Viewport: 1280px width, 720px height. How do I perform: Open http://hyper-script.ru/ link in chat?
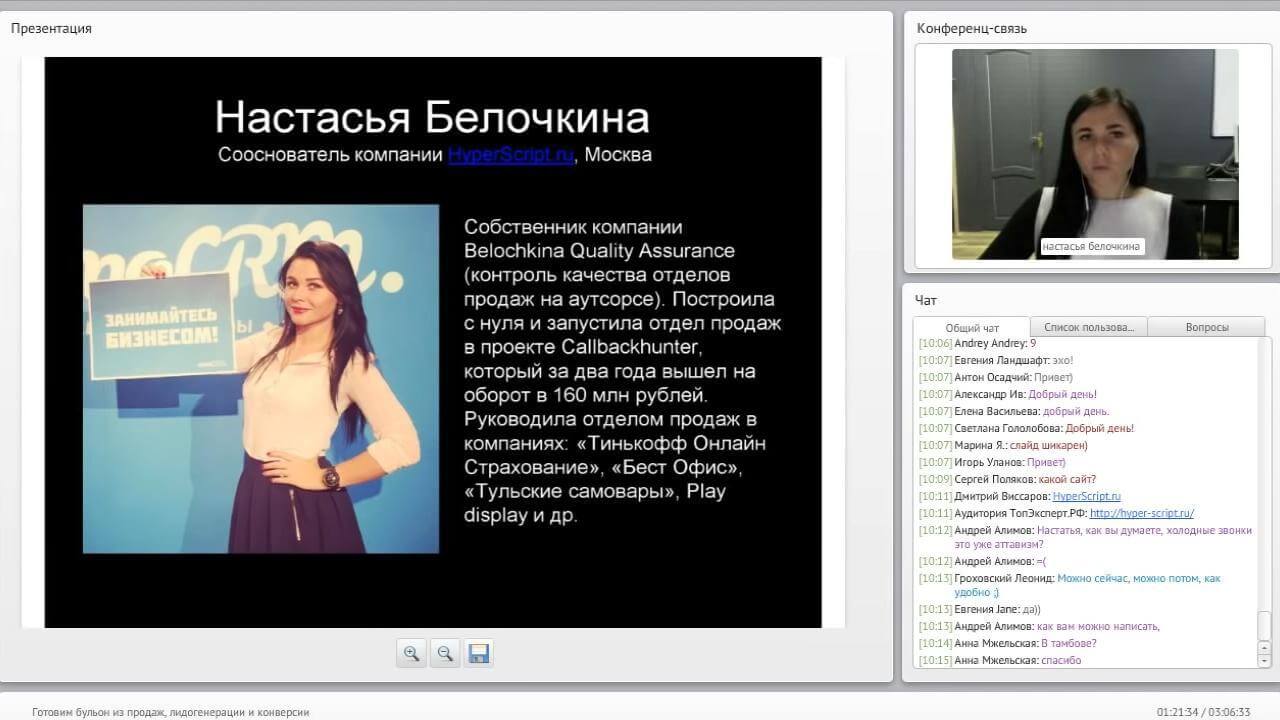(1142, 513)
